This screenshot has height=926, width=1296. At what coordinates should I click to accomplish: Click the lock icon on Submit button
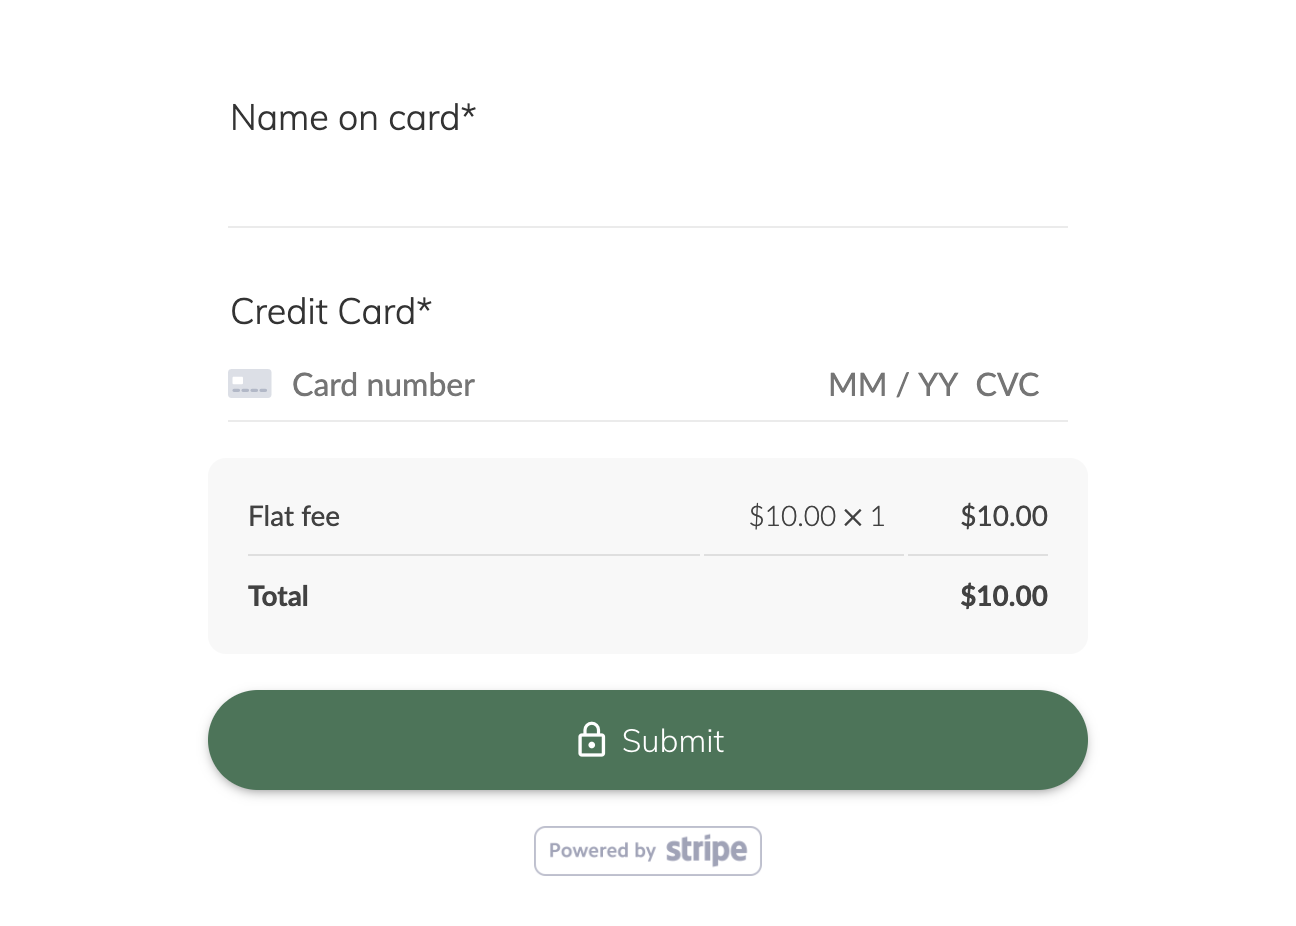[591, 740]
